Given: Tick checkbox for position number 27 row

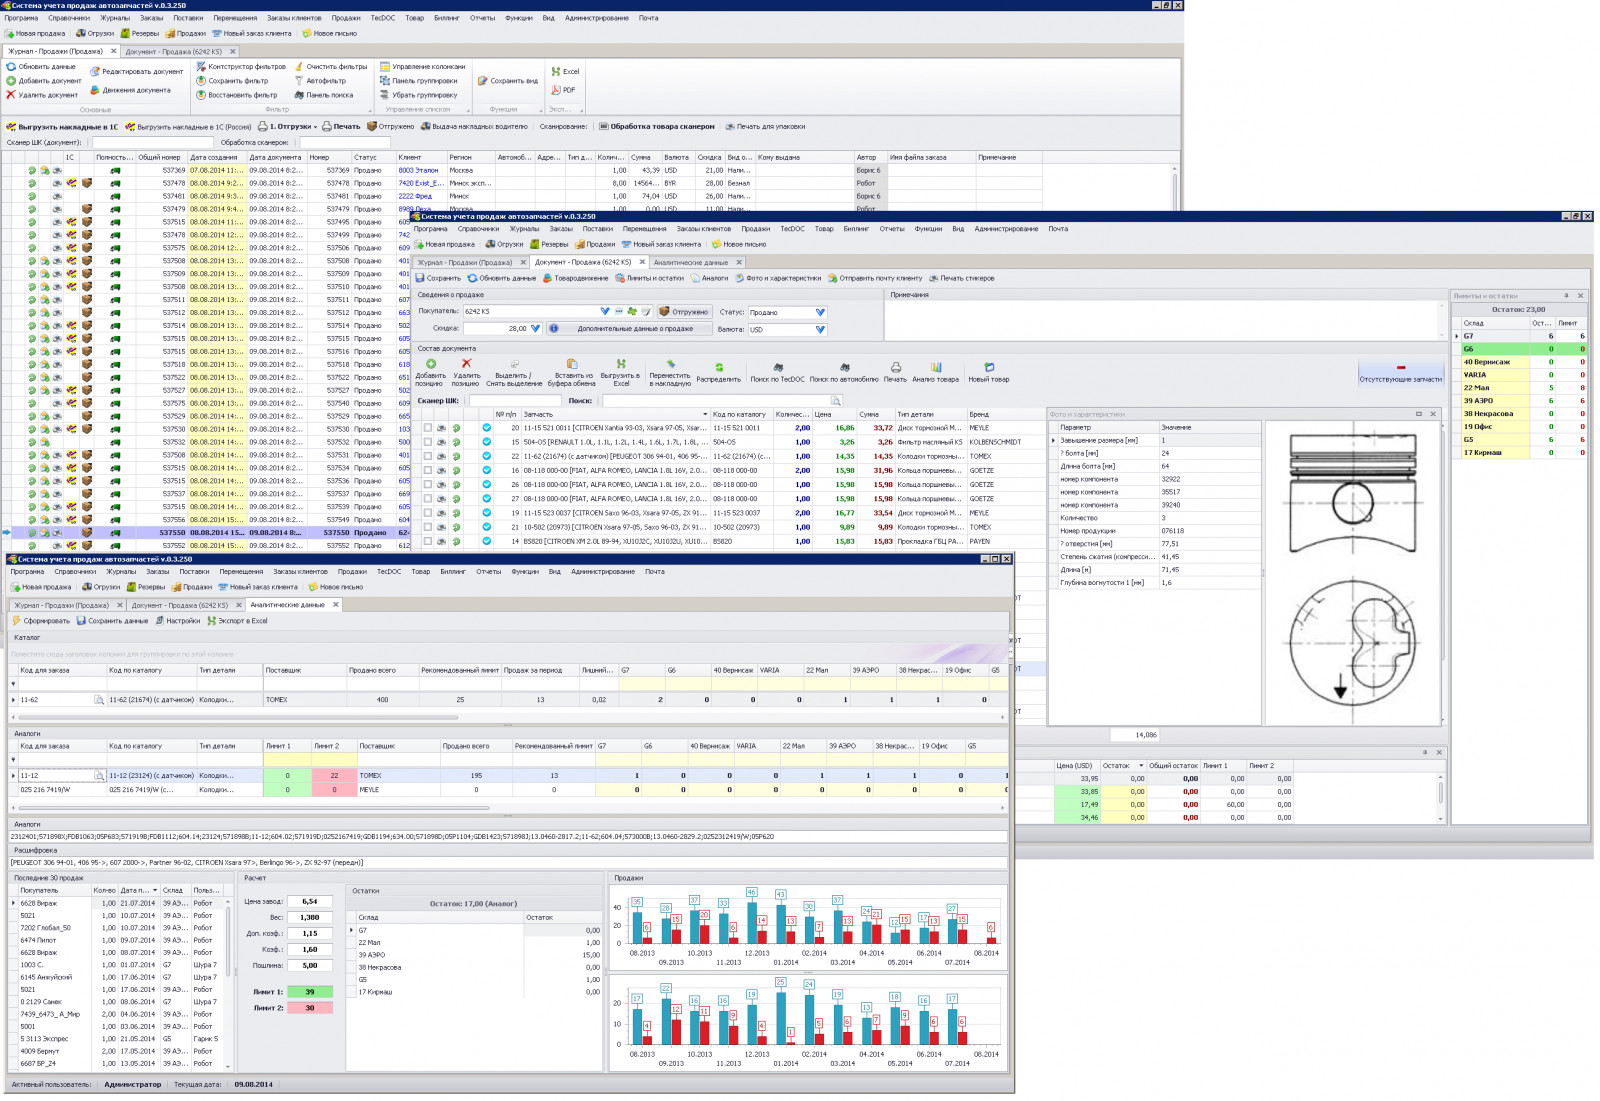Looking at the screenshot, I should (x=428, y=499).
